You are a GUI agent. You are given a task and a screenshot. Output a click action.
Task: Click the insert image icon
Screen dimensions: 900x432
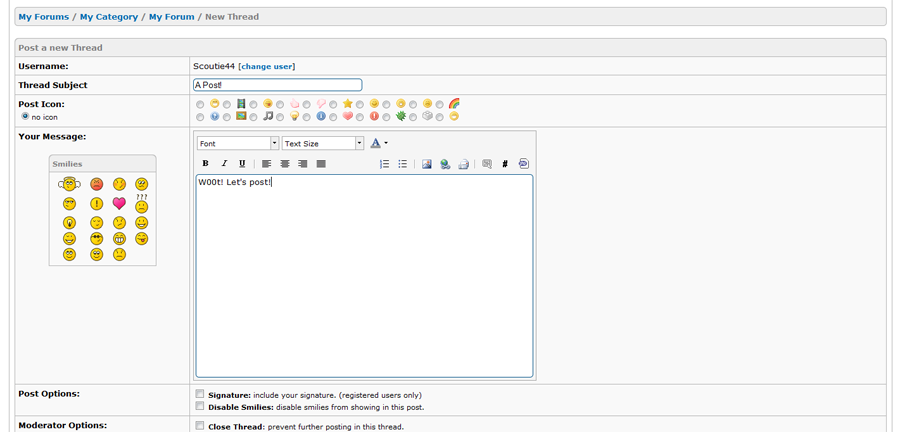pos(426,164)
